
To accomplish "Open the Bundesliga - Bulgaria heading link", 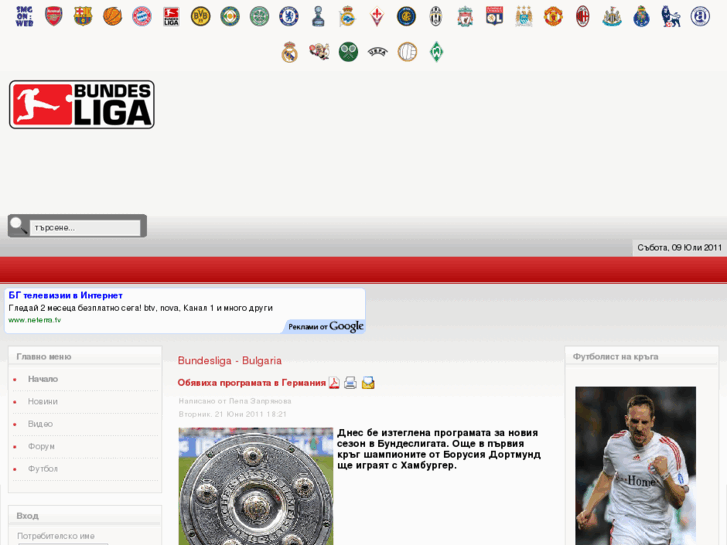I will (x=230, y=361).
